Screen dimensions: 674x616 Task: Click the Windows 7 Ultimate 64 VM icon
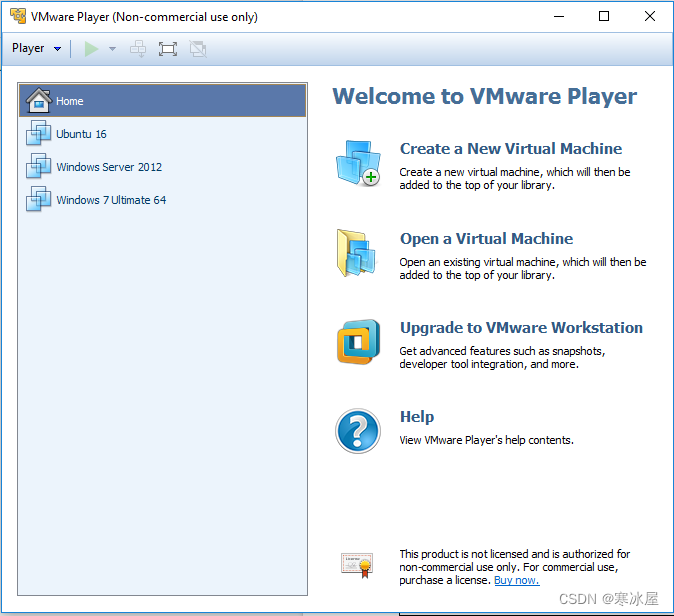[x=38, y=199]
